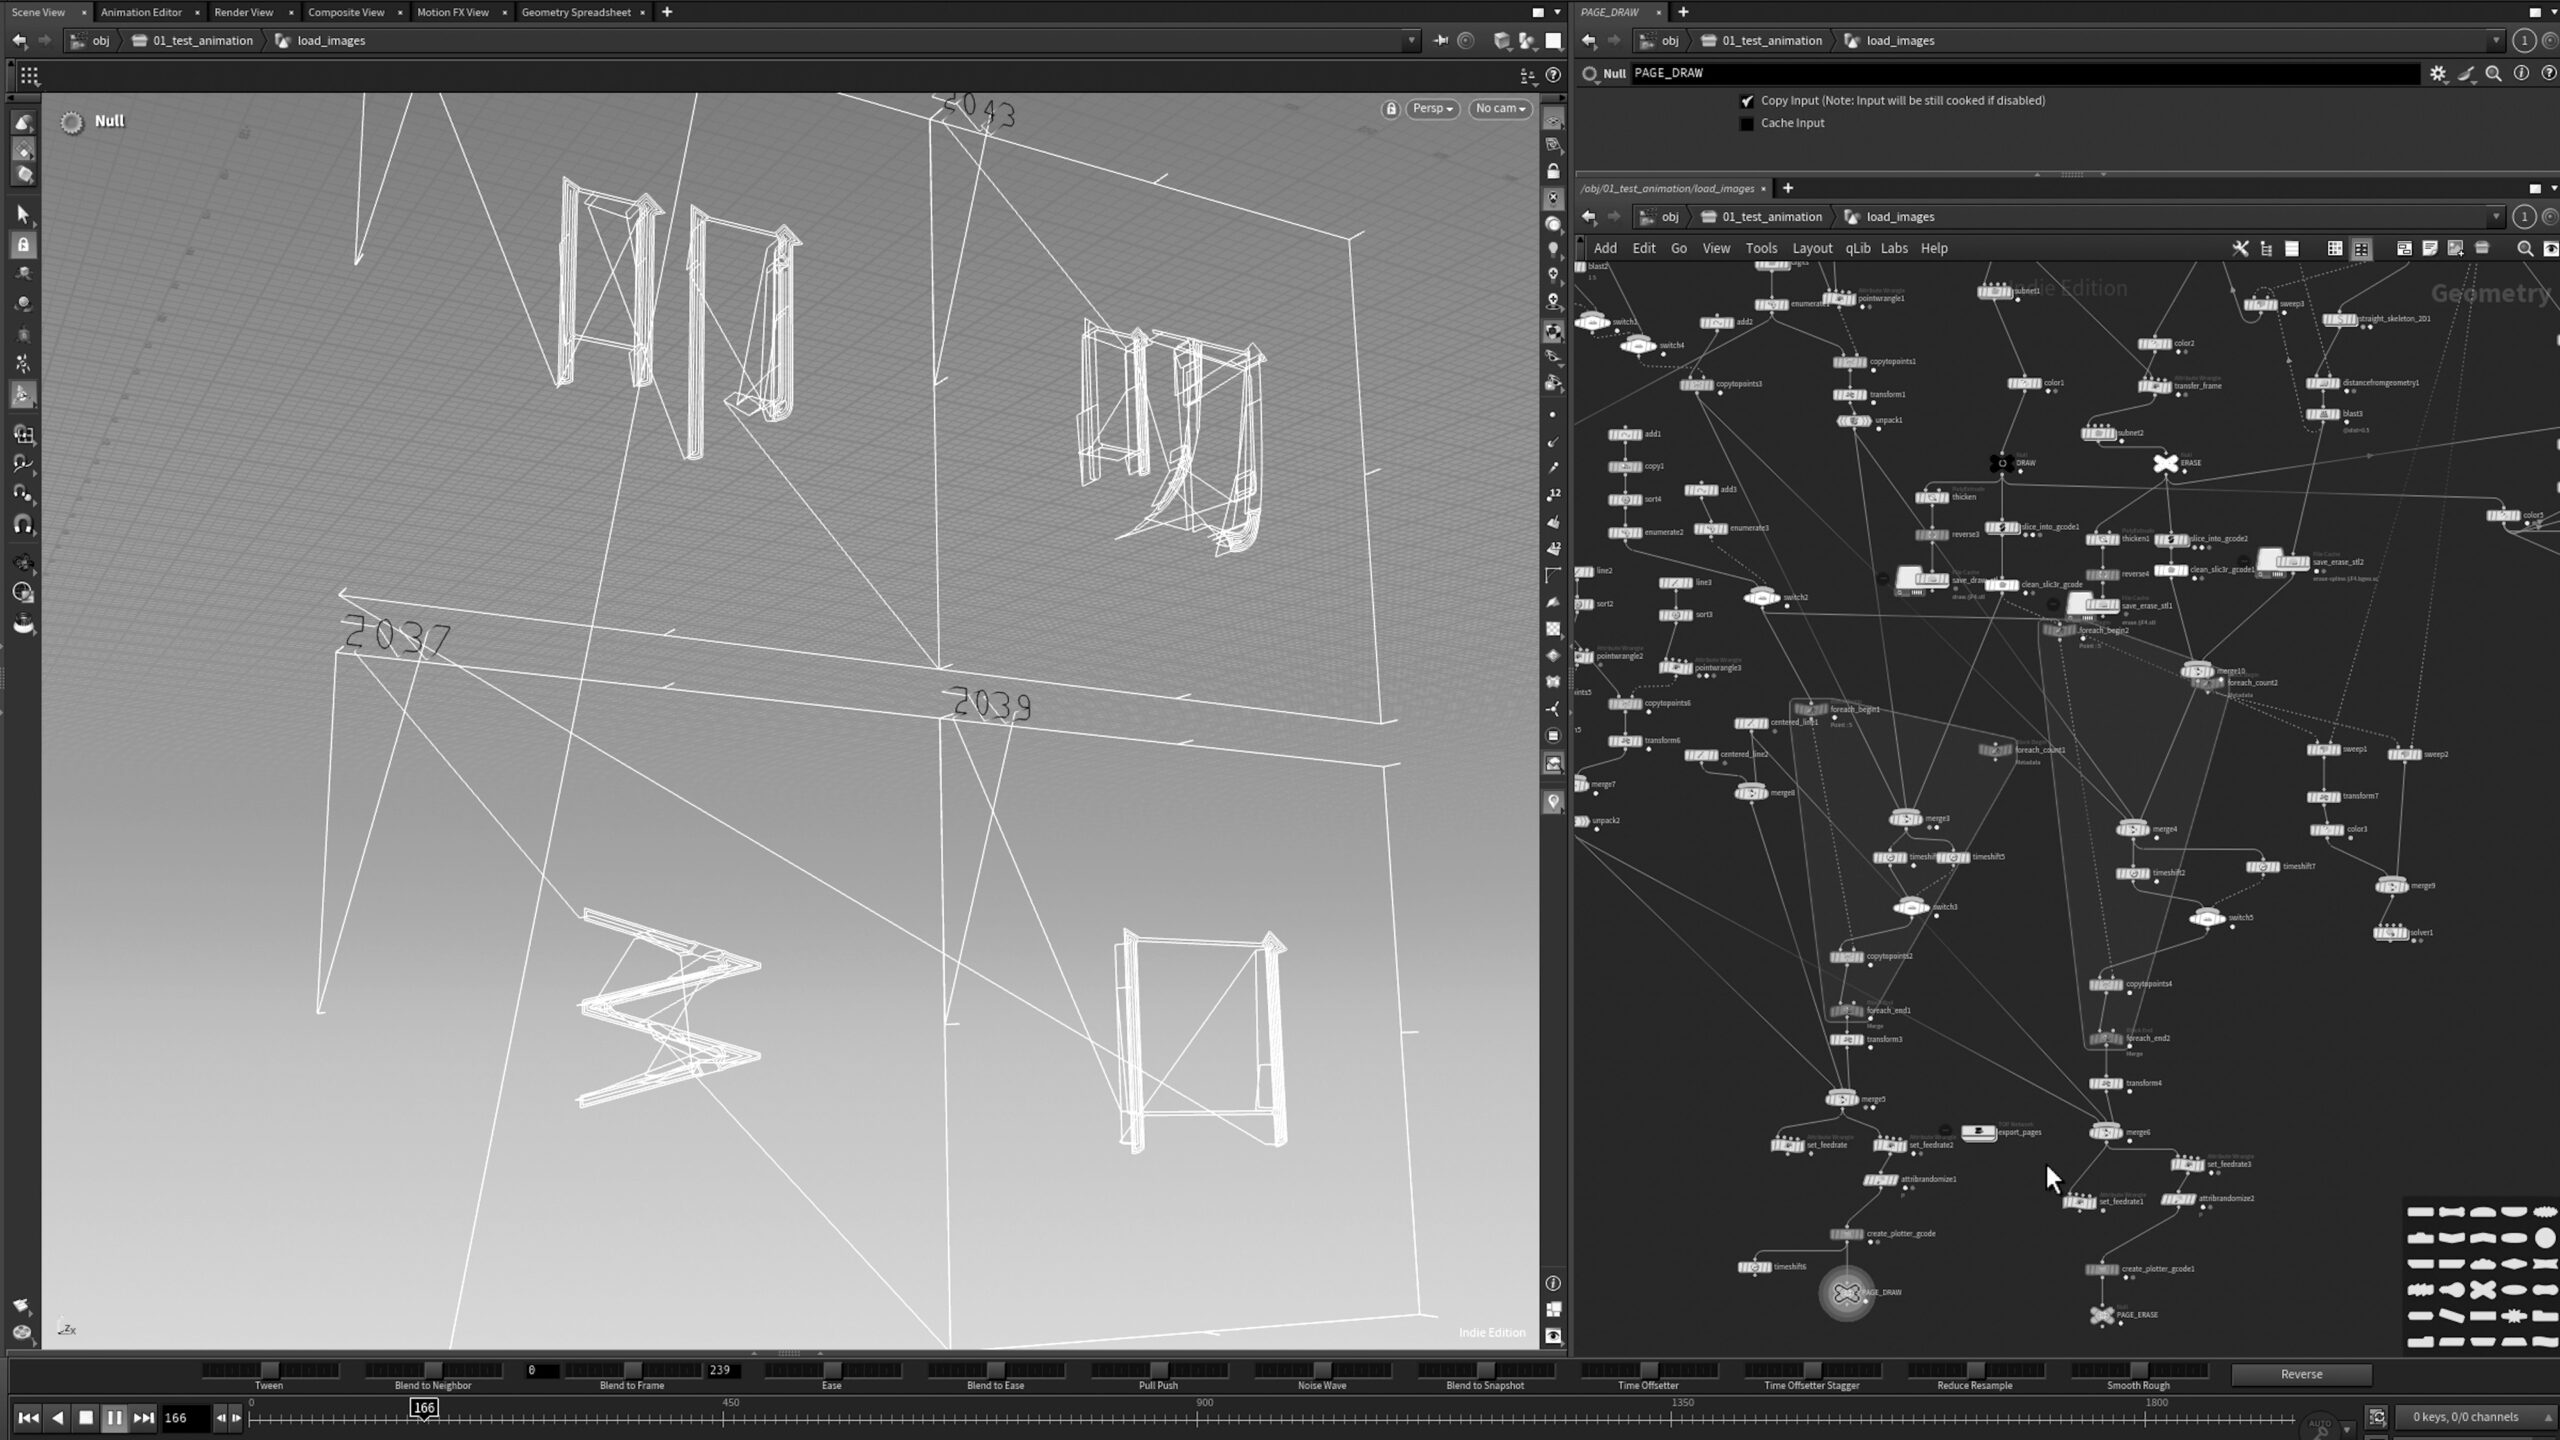Click the parameter pane info icon
Viewport: 2560px width, 1440px height.
click(x=2521, y=73)
